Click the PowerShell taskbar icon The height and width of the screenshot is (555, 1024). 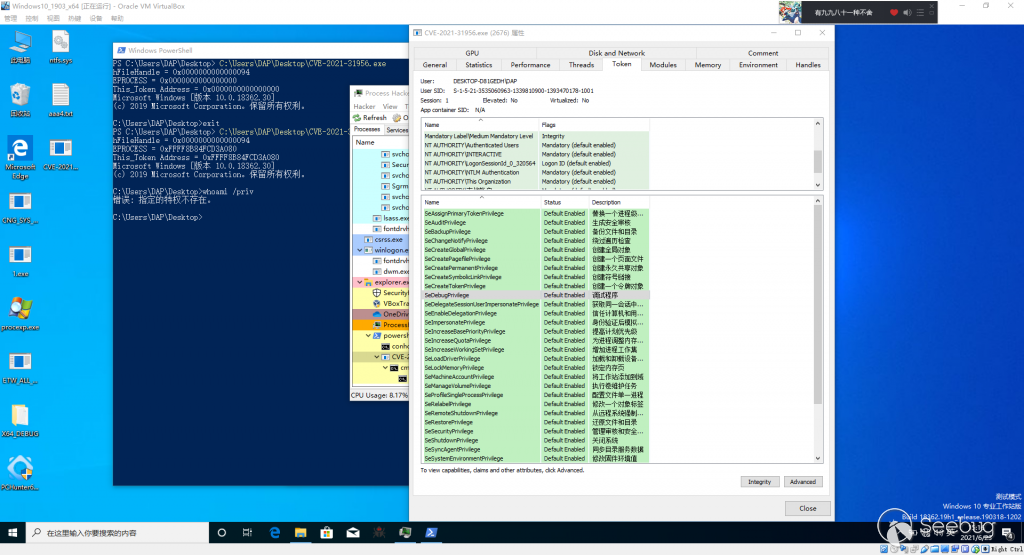tap(432, 532)
